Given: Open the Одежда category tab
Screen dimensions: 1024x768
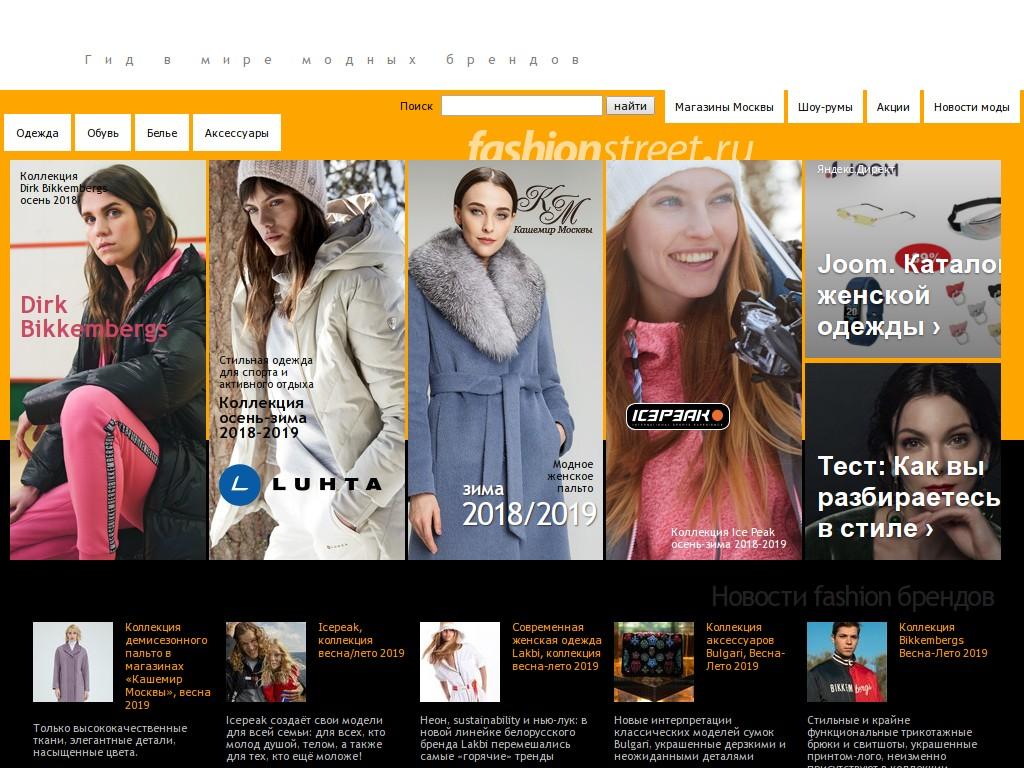Looking at the screenshot, I should click(x=37, y=133).
